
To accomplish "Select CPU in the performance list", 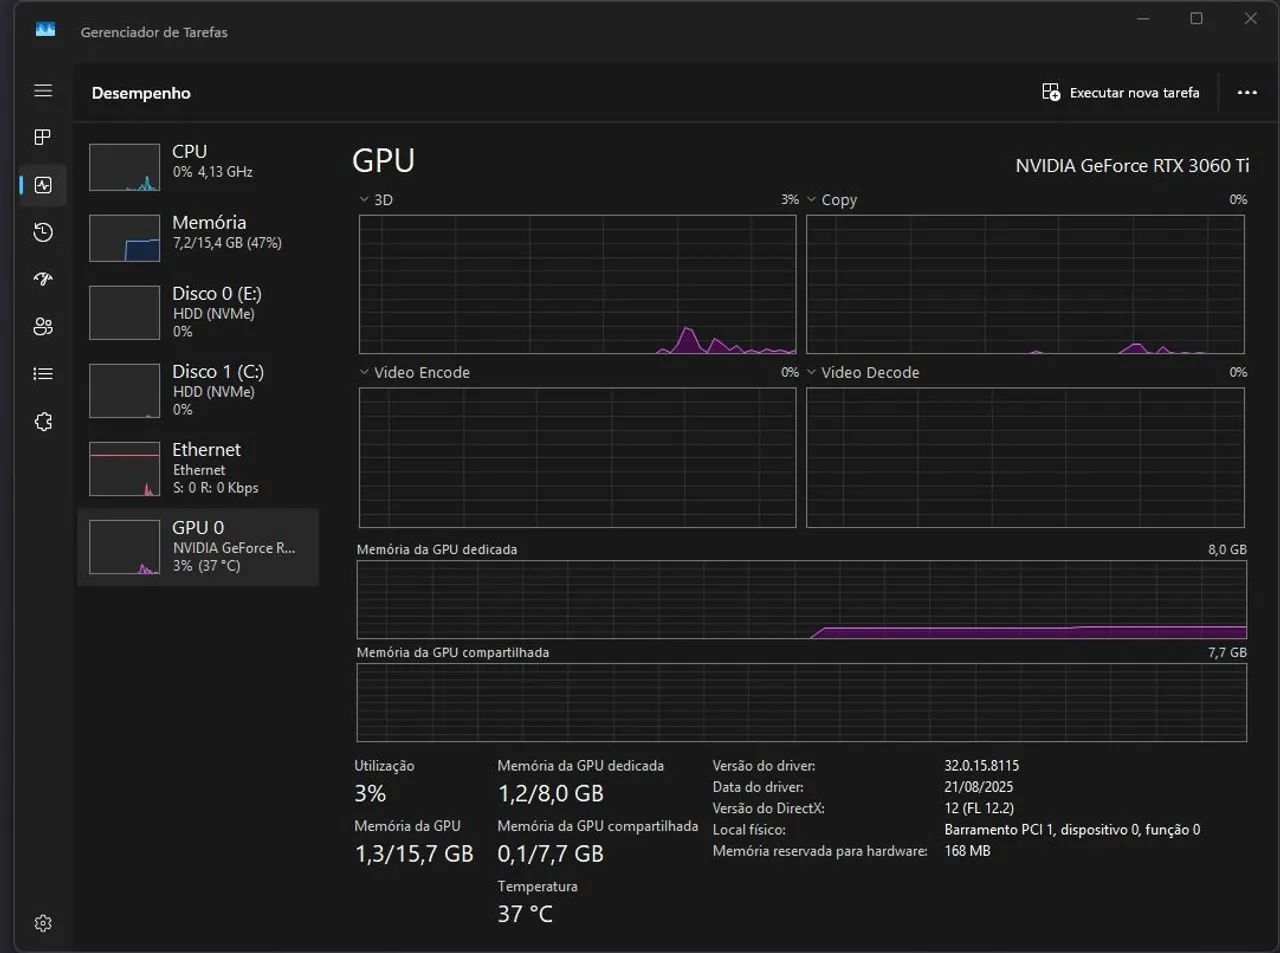I will [x=198, y=166].
